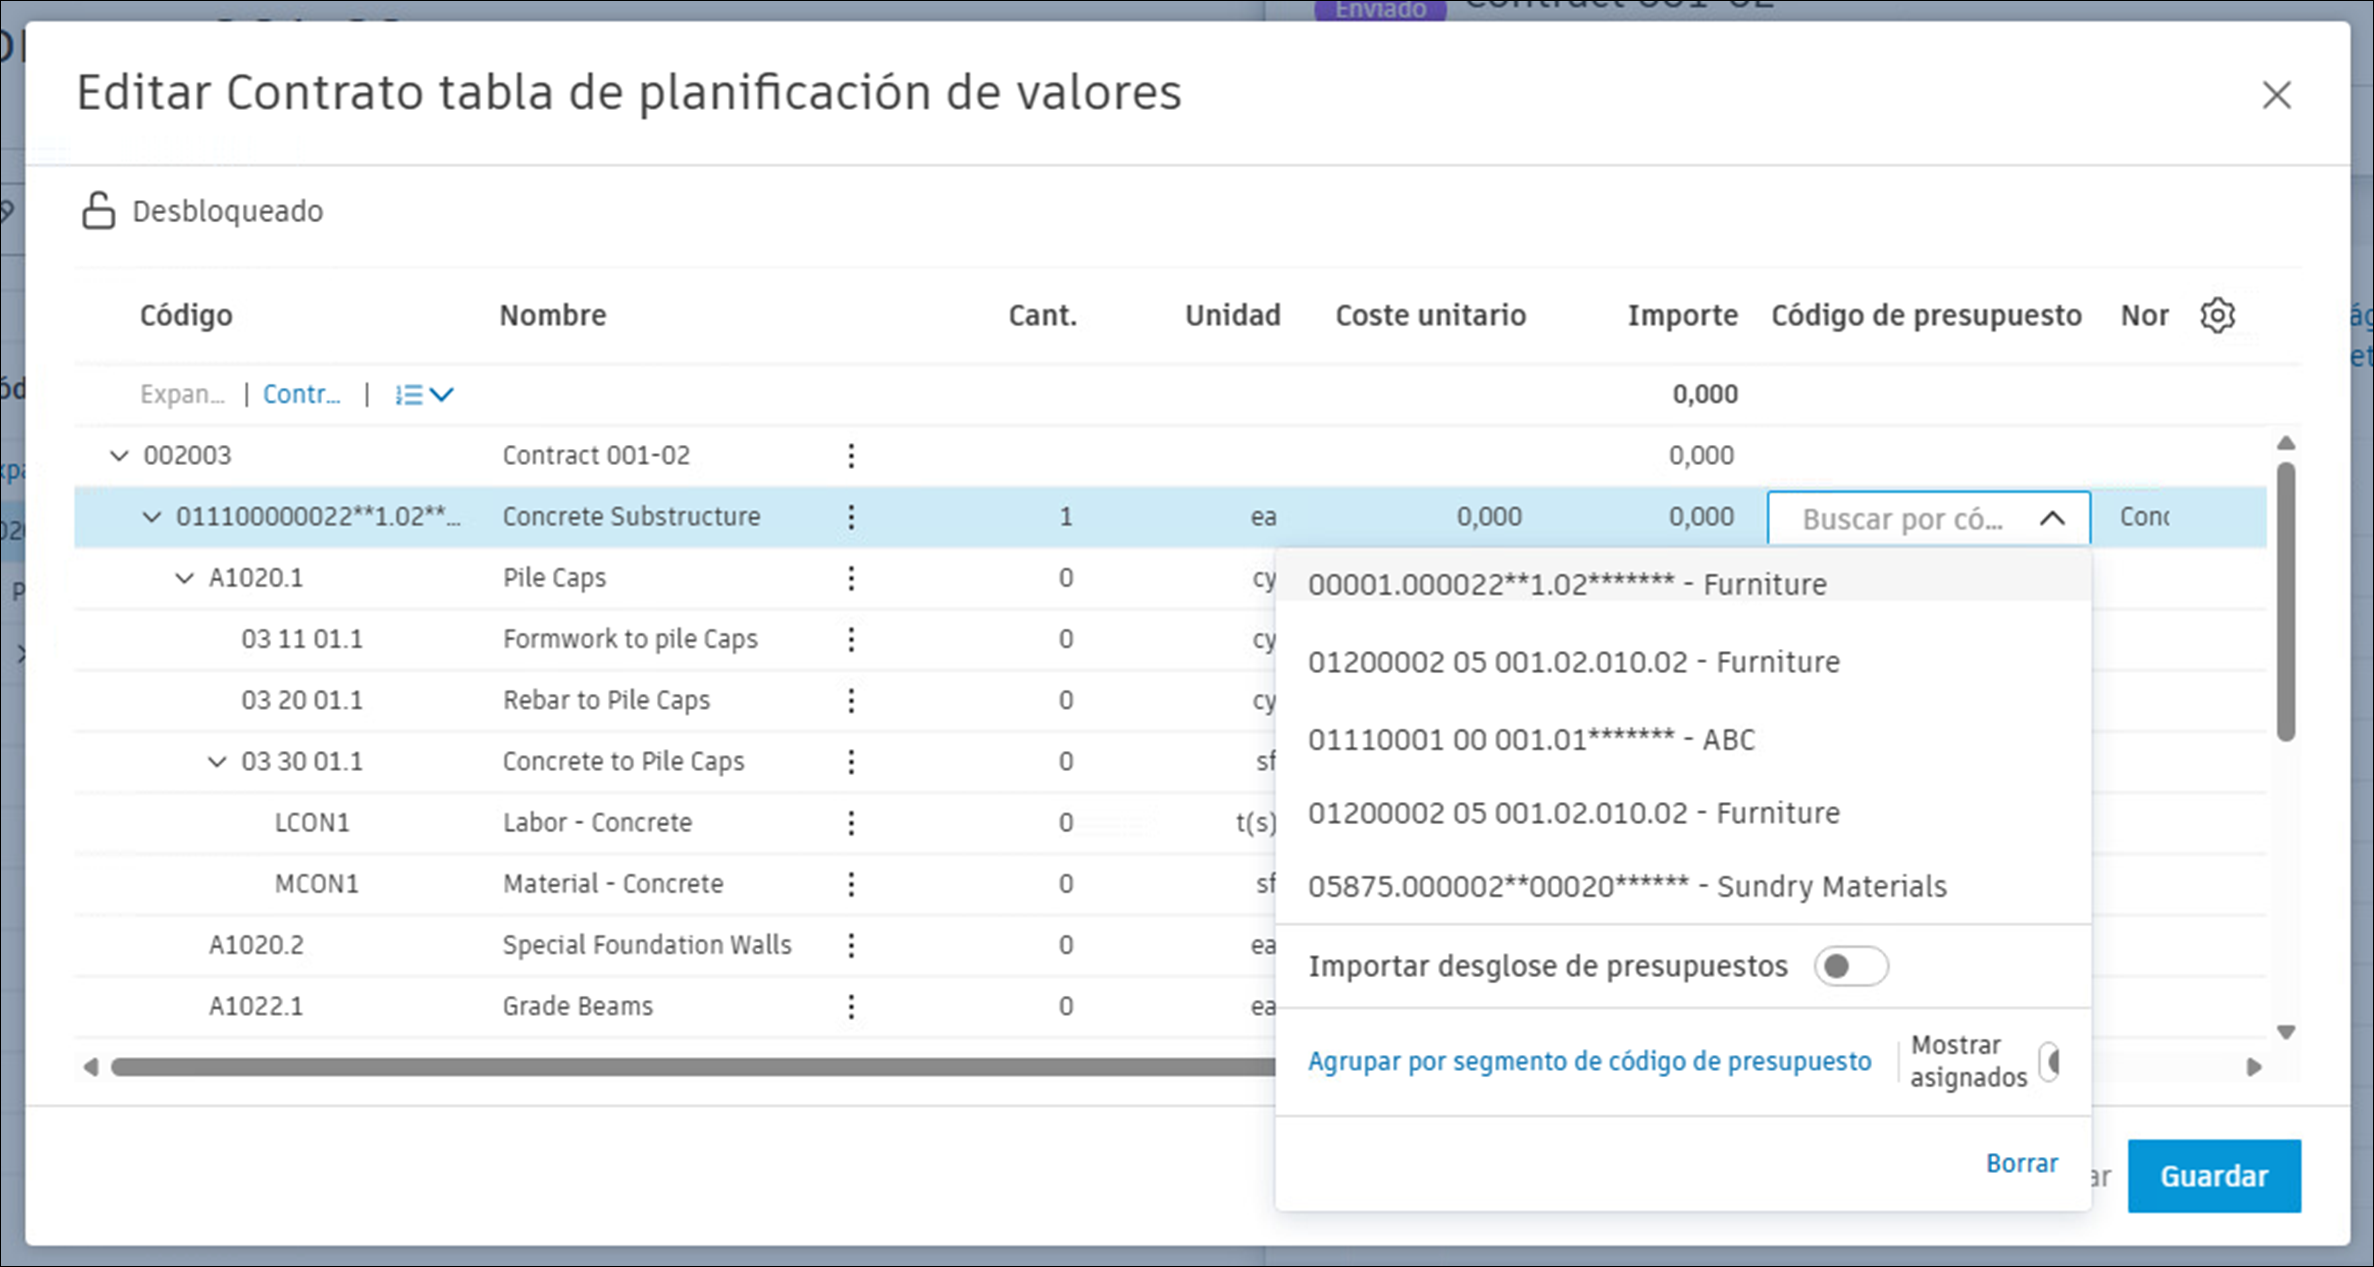Open the three-dot menu for Grade Beams
The width and height of the screenshot is (2374, 1267).
851,1006
